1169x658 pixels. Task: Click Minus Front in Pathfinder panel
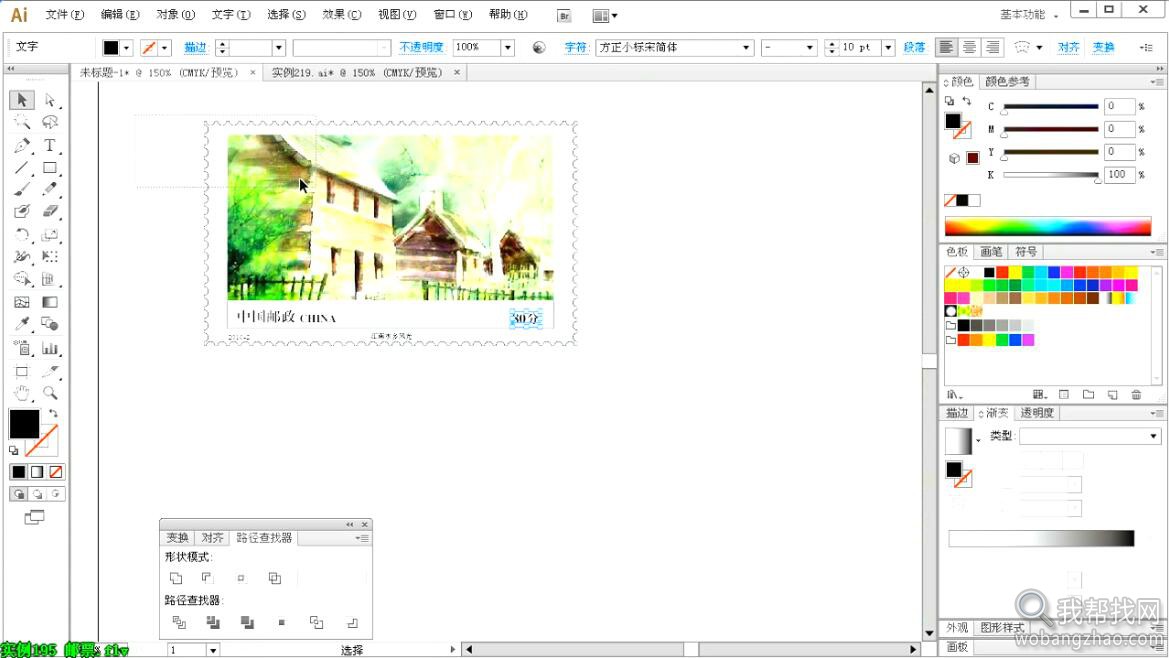[207, 578]
